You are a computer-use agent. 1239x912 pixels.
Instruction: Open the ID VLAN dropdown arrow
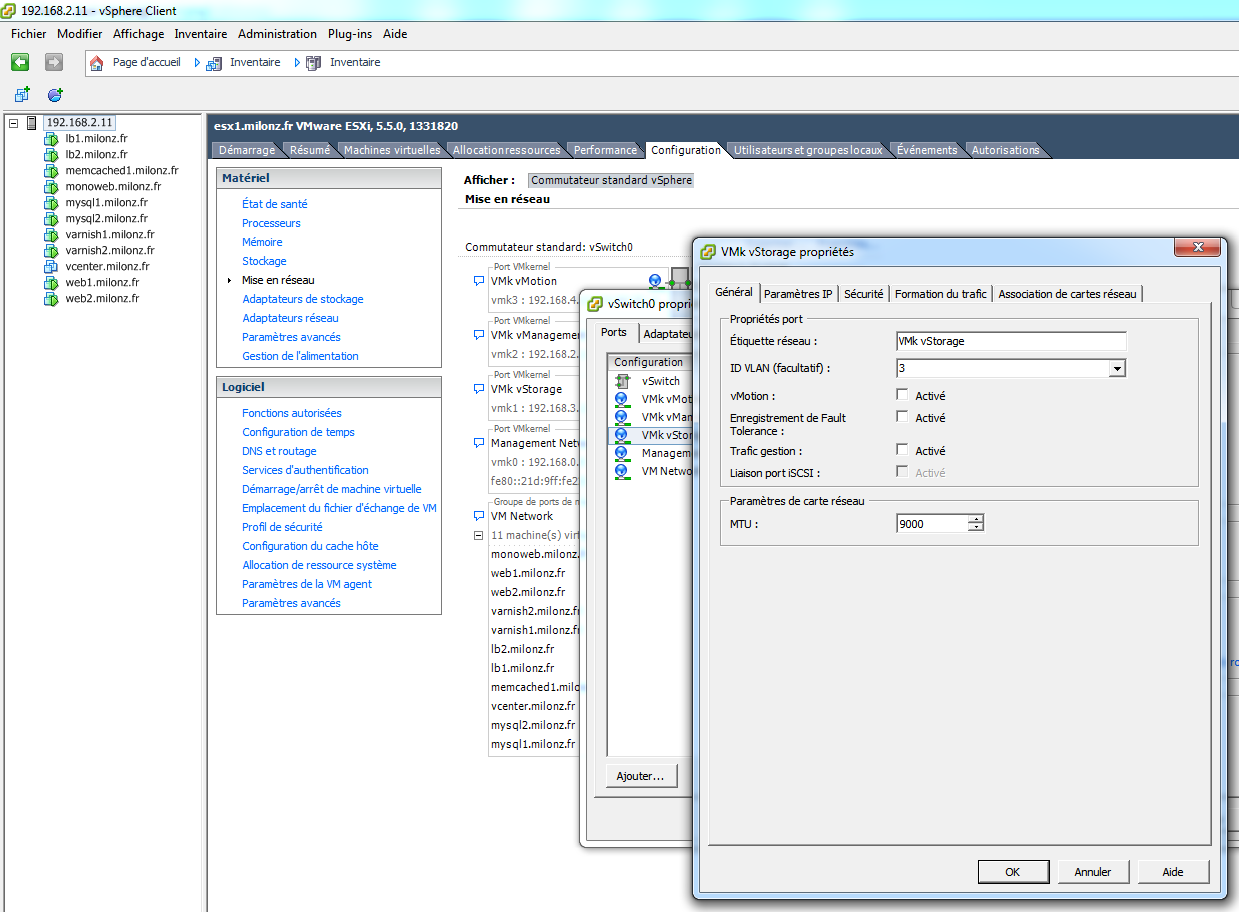(x=1117, y=369)
